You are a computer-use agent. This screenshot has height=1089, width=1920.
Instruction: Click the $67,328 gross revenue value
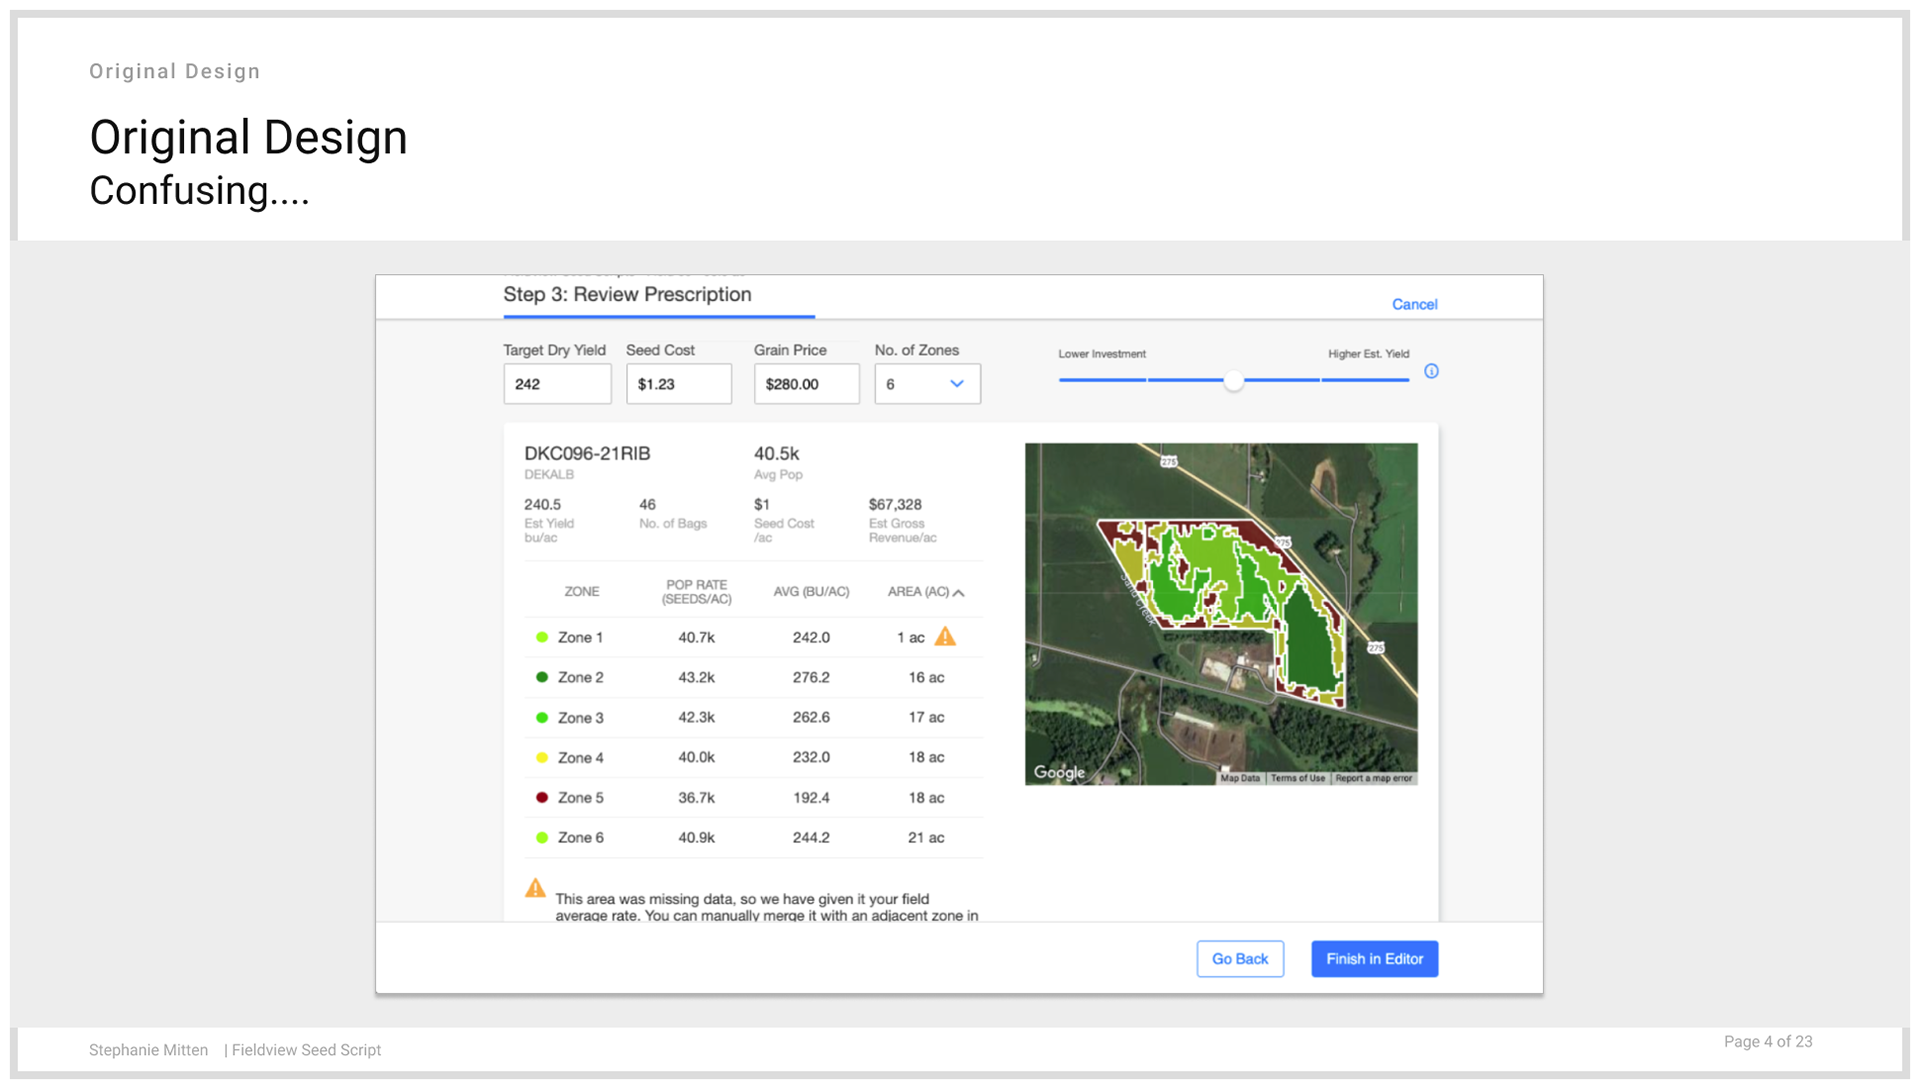click(895, 504)
